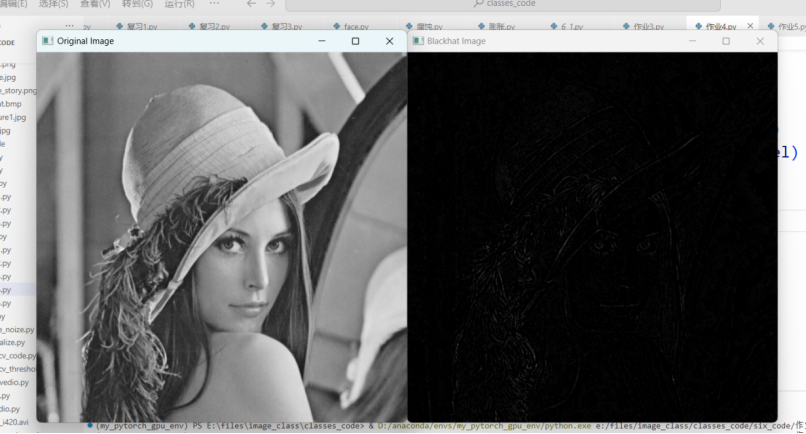Maximize the Original Image window
This screenshot has width=806, height=434.
tap(355, 41)
